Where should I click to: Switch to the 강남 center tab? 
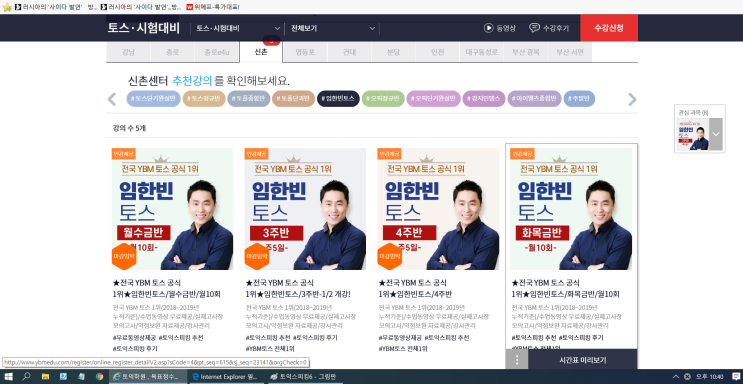pos(128,52)
